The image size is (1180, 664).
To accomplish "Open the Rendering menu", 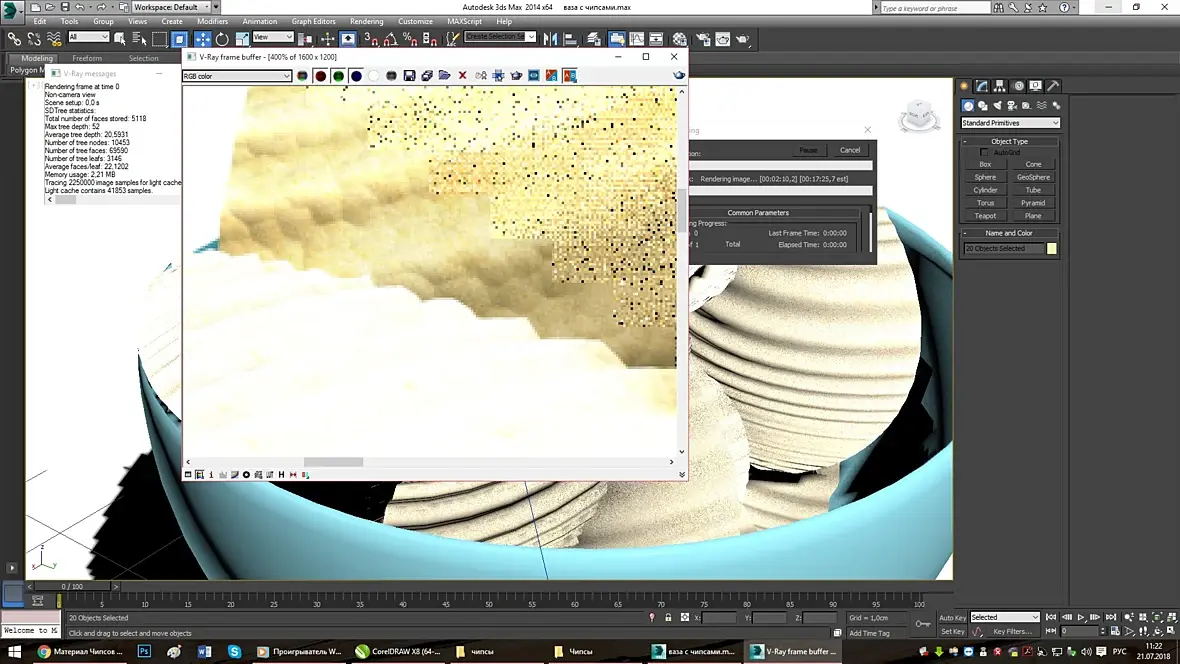I will pos(366,21).
